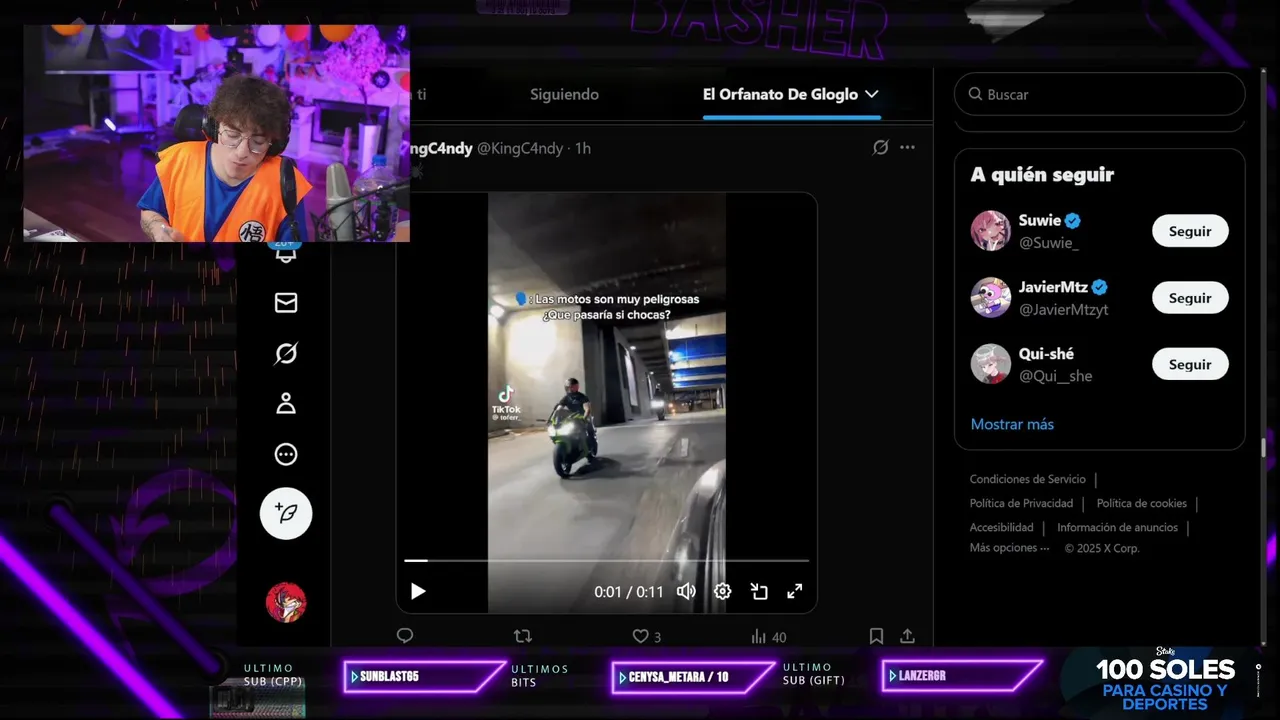Click the Suwie display name

pyautogui.click(x=1040, y=221)
